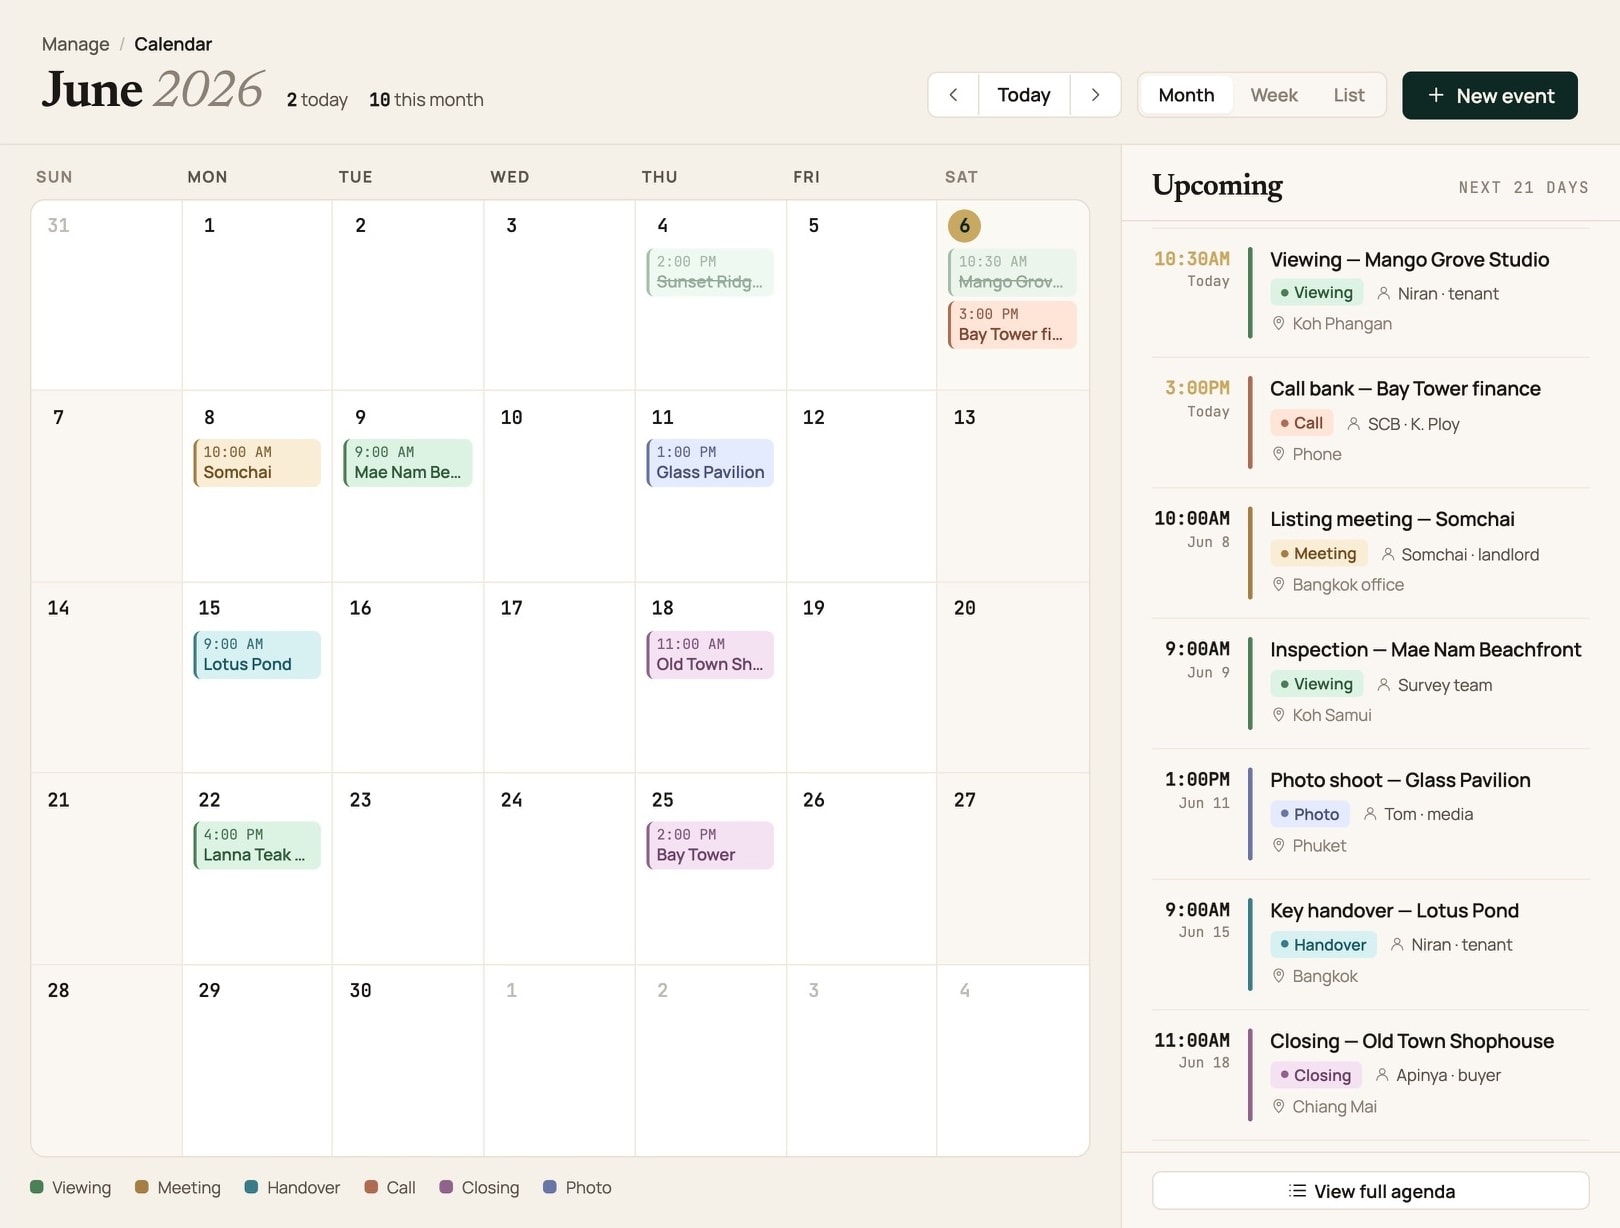
Task: Open upcoming Key handover — Lotus Pond
Action: 1394,910
